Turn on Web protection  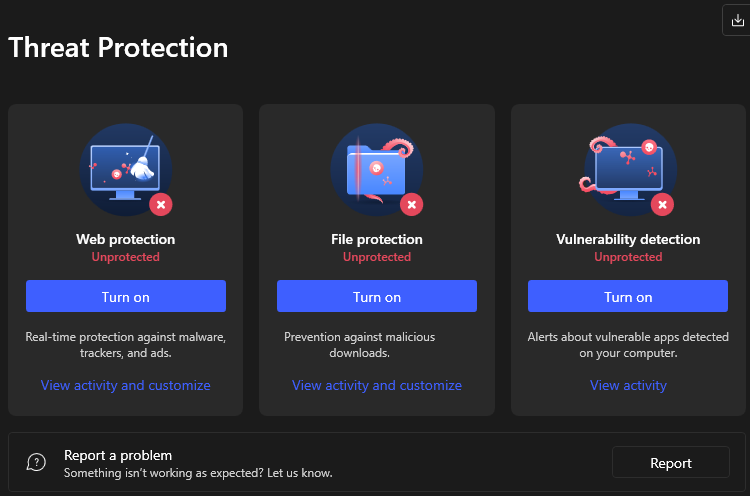126,296
